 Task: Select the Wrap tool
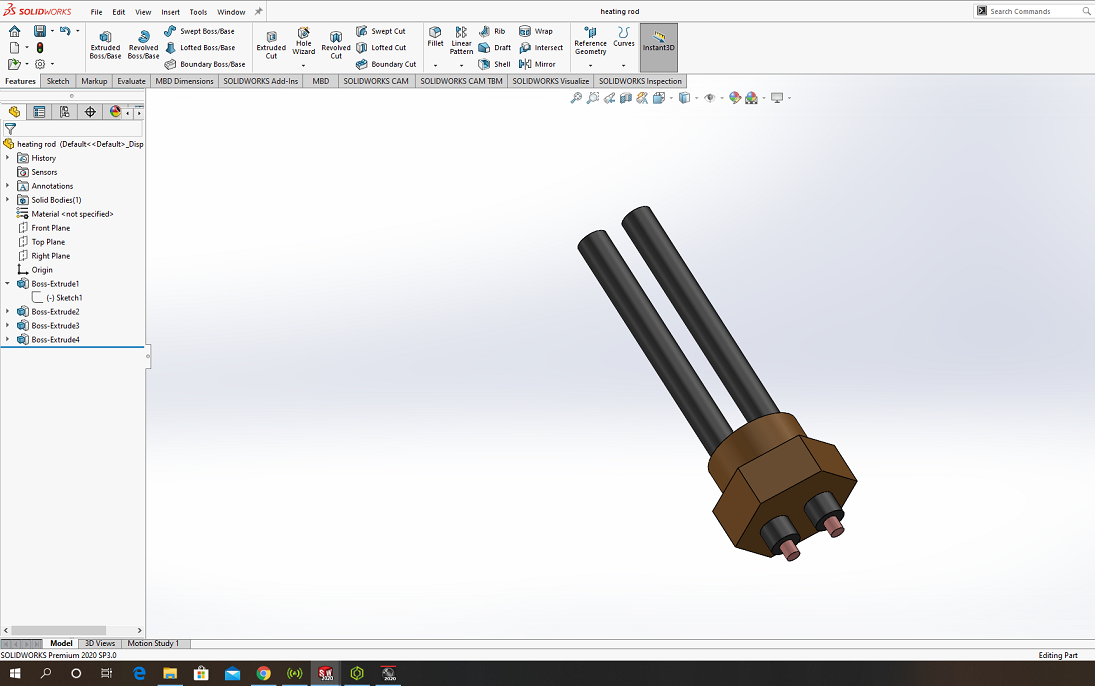pyautogui.click(x=536, y=31)
